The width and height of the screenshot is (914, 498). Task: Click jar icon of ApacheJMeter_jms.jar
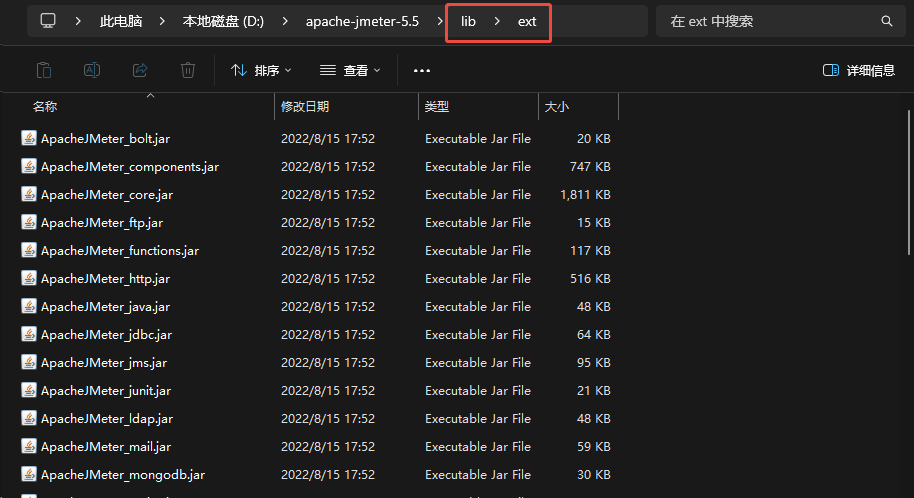click(x=29, y=362)
